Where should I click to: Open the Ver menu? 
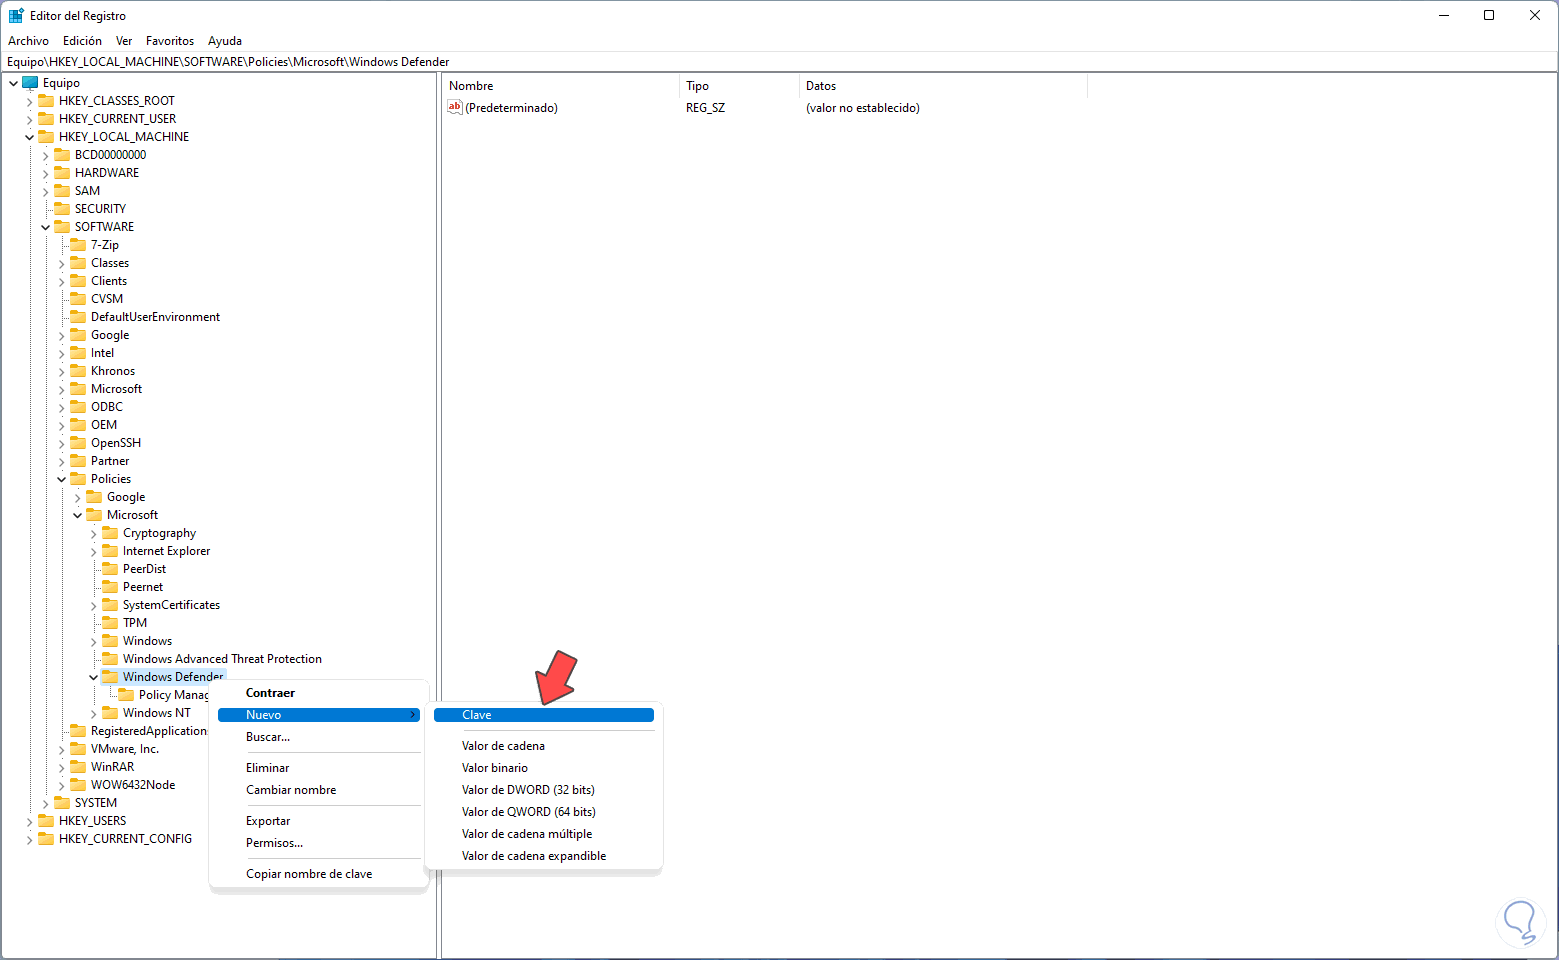(124, 41)
